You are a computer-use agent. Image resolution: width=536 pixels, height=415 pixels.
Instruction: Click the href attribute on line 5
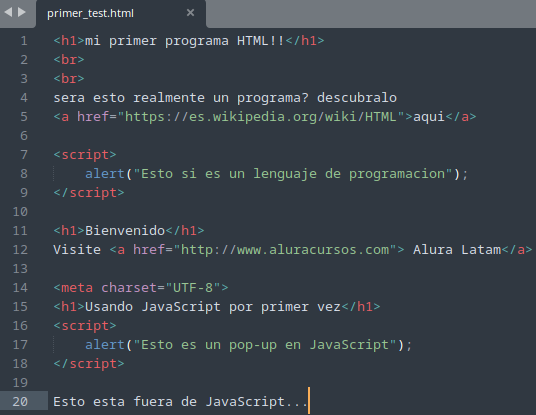(93, 117)
